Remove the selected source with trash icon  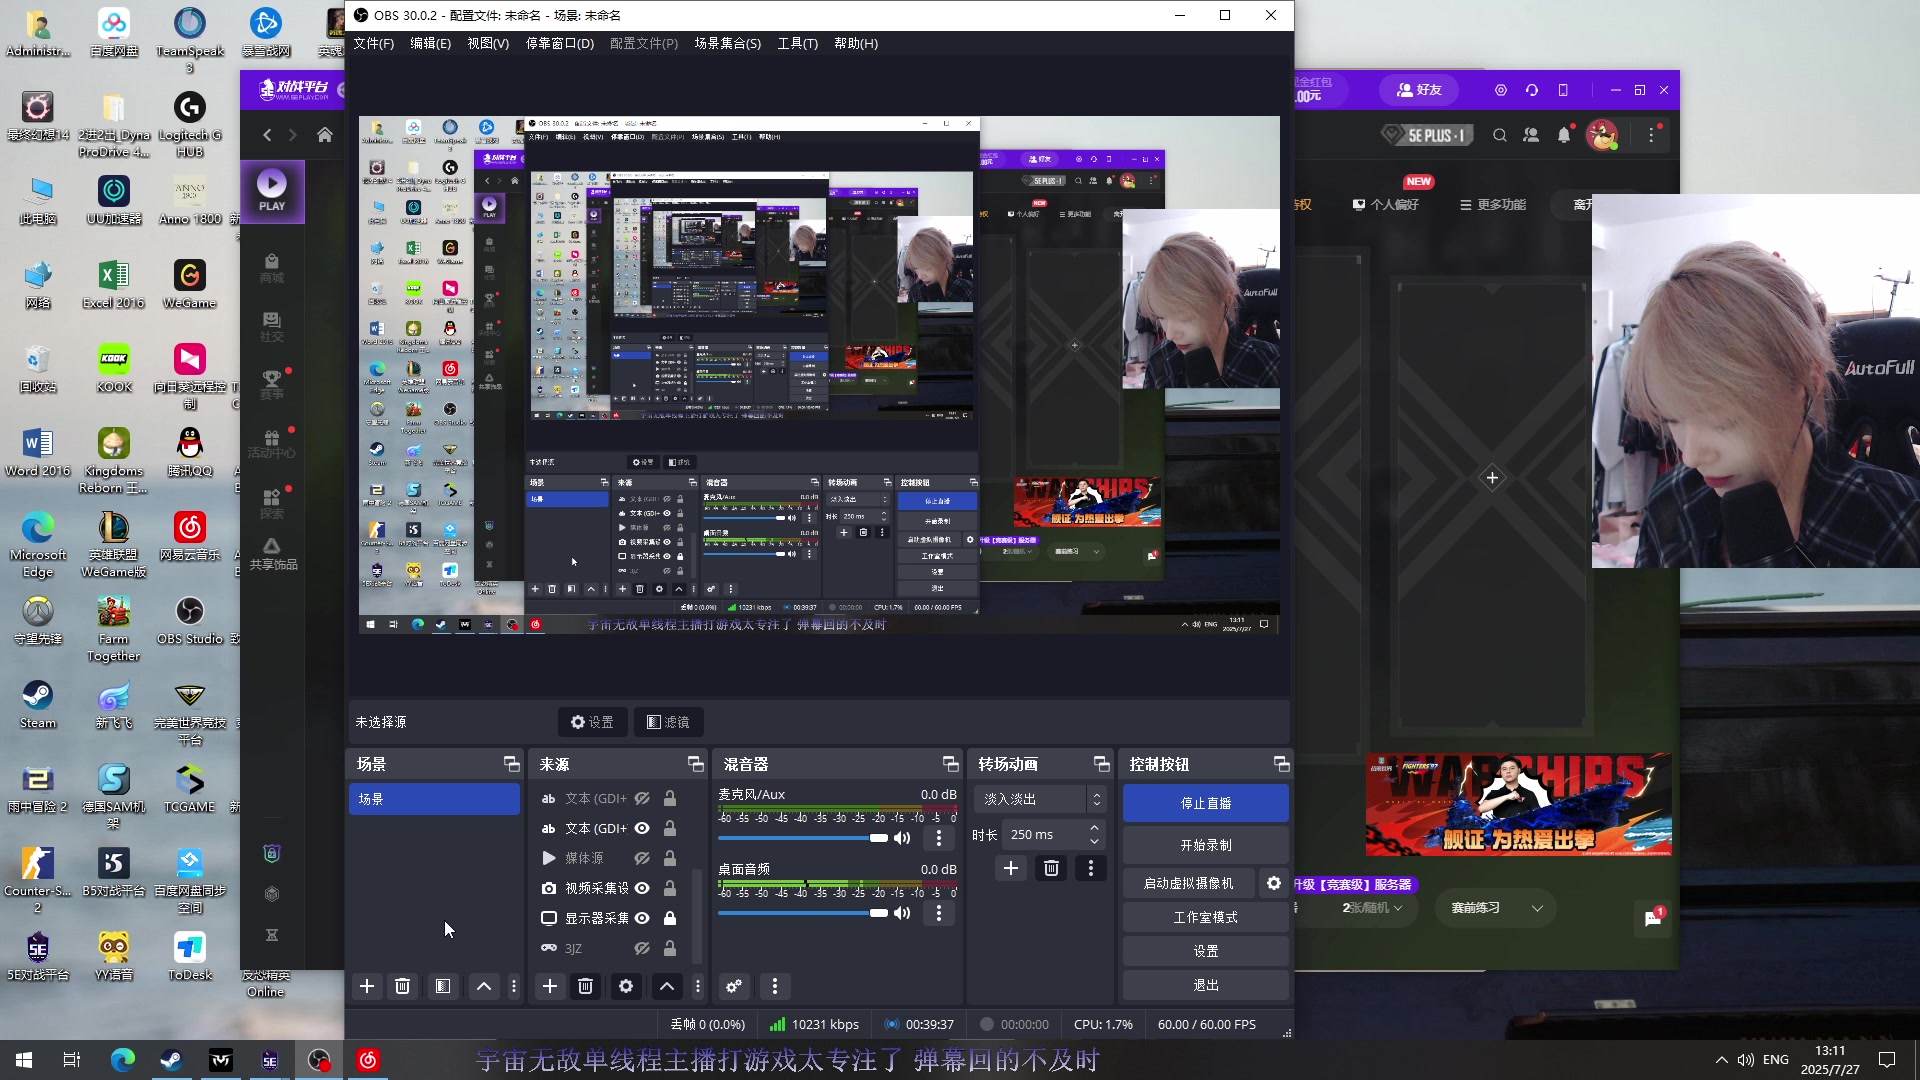586,986
